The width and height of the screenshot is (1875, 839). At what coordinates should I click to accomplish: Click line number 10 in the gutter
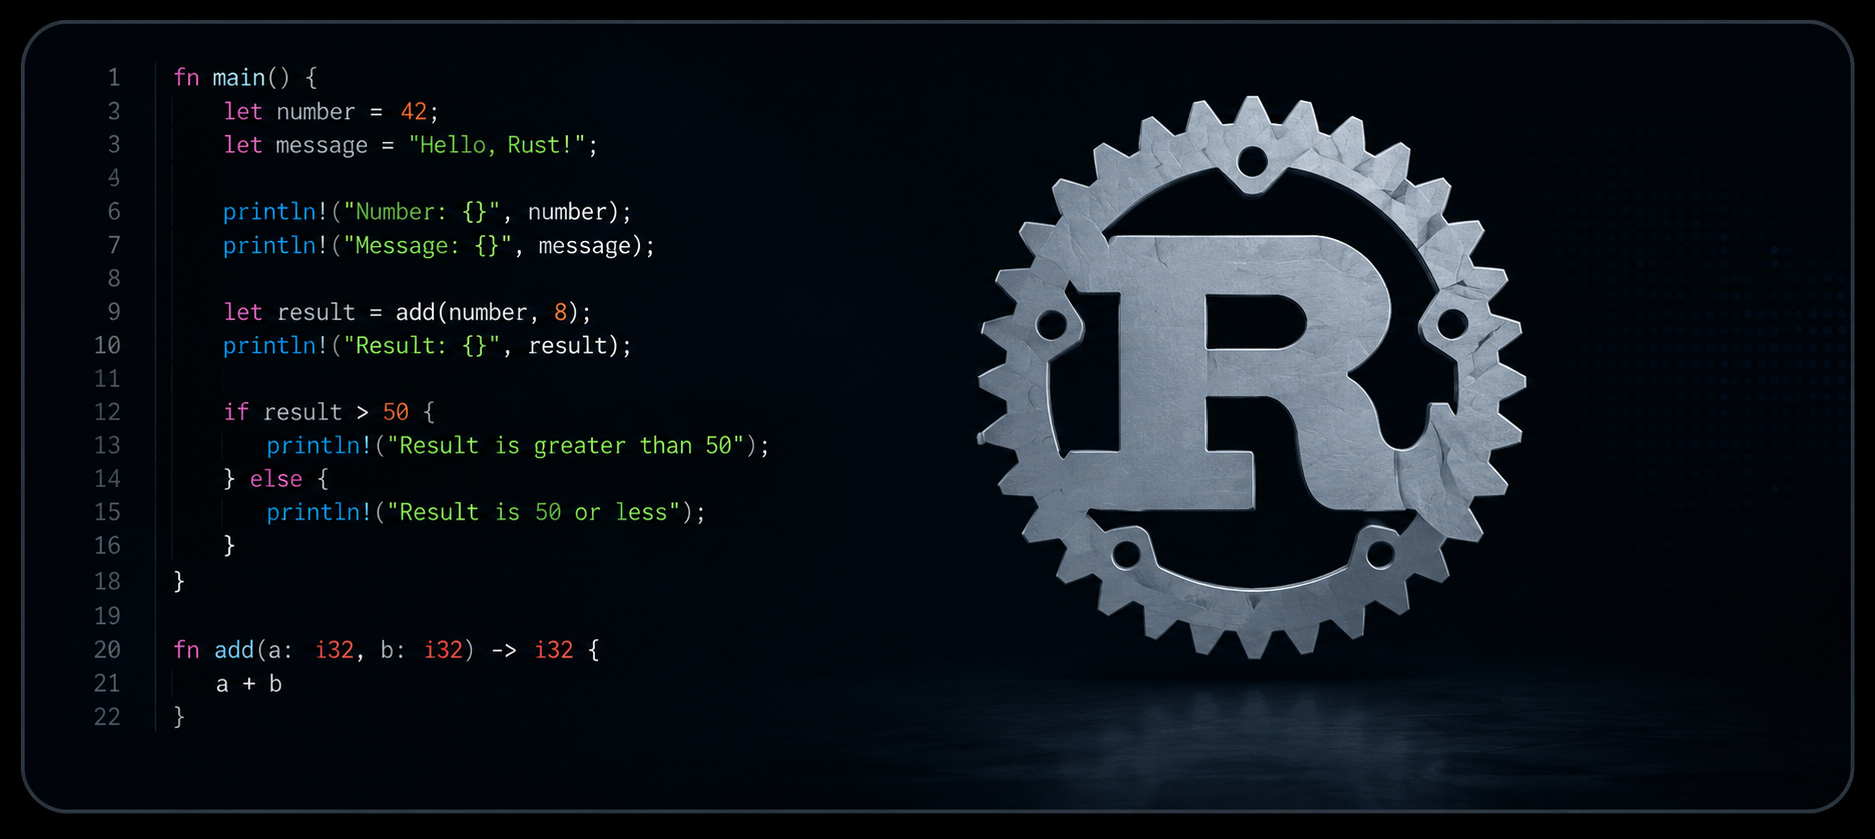click(x=107, y=346)
